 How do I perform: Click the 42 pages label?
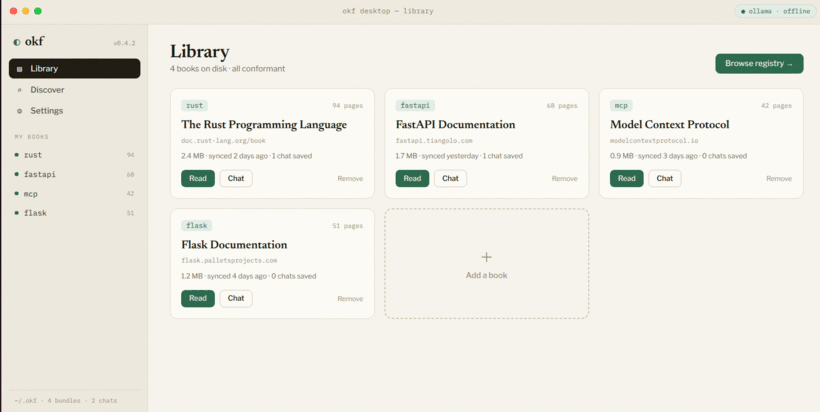[x=777, y=106]
